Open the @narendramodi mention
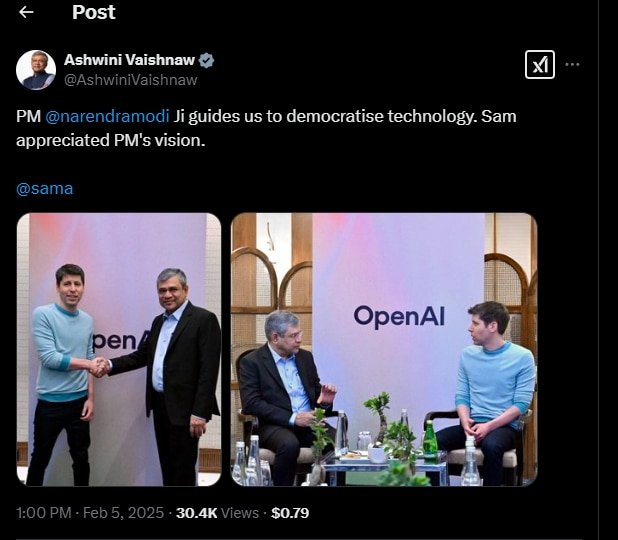This screenshot has height=540, width=618. [107, 117]
